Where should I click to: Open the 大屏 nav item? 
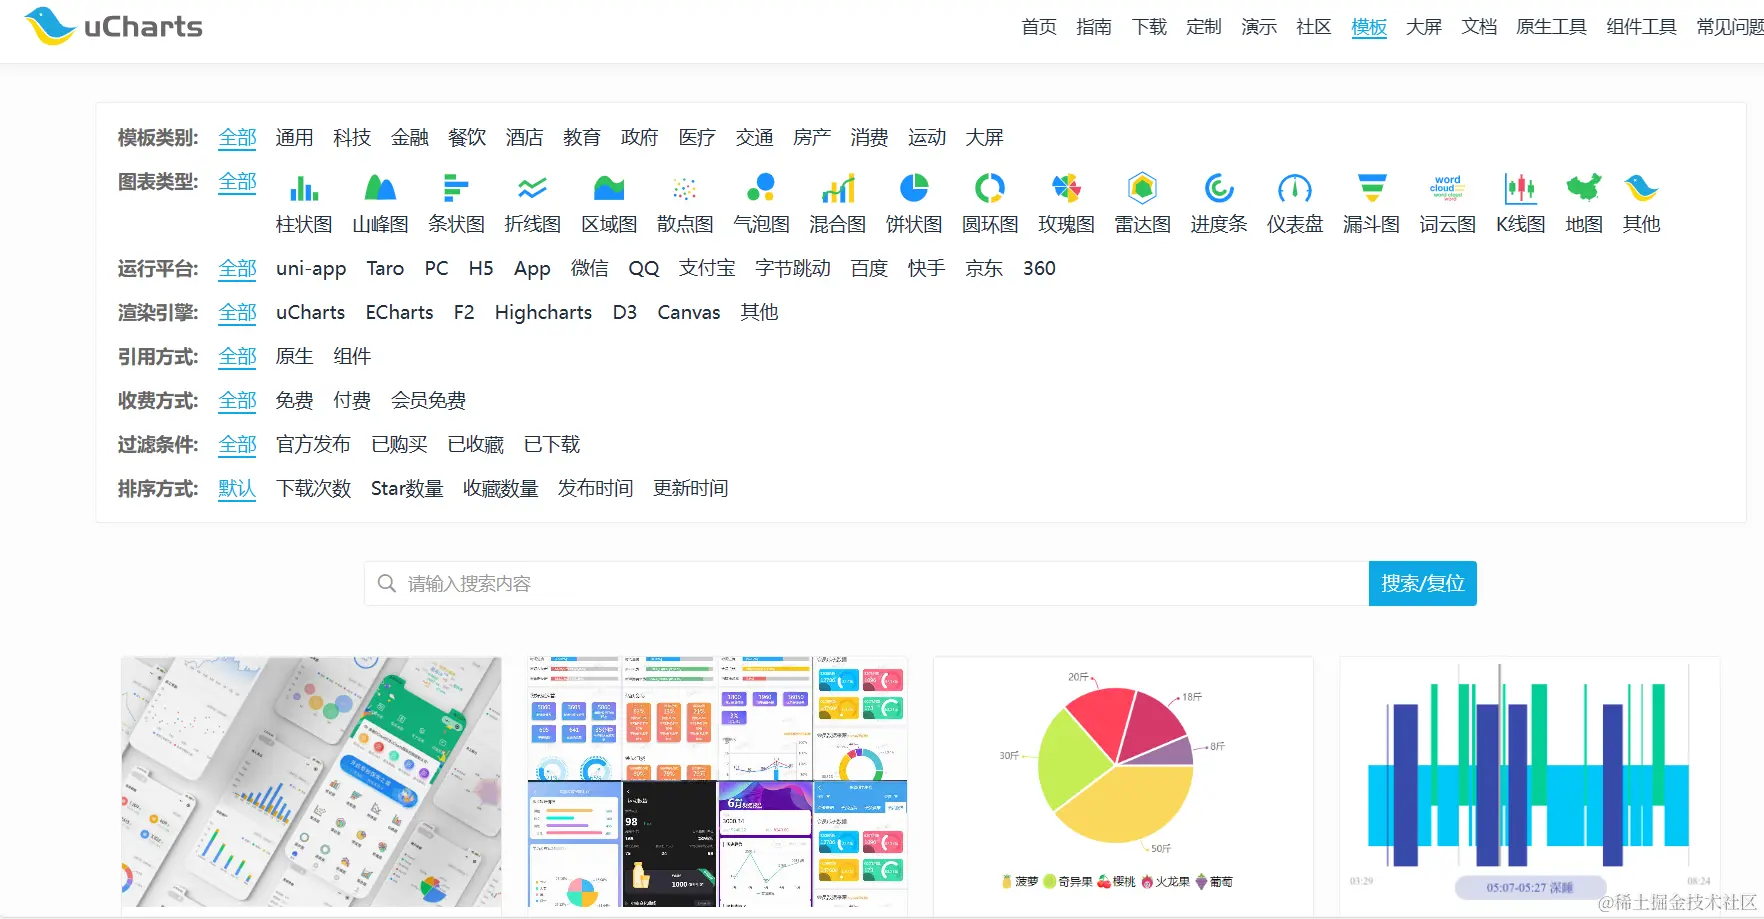[x=1424, y=27]
